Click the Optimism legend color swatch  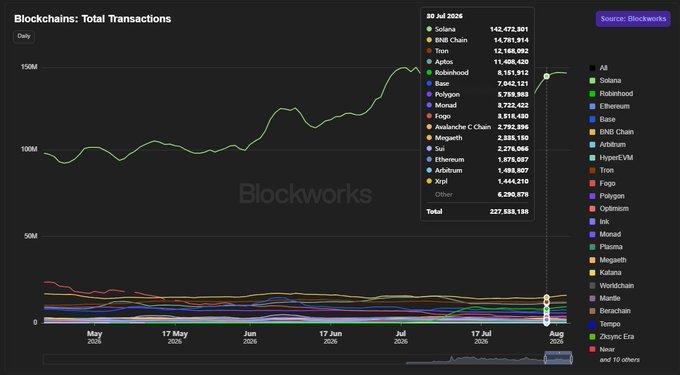(x=592, y=209)
